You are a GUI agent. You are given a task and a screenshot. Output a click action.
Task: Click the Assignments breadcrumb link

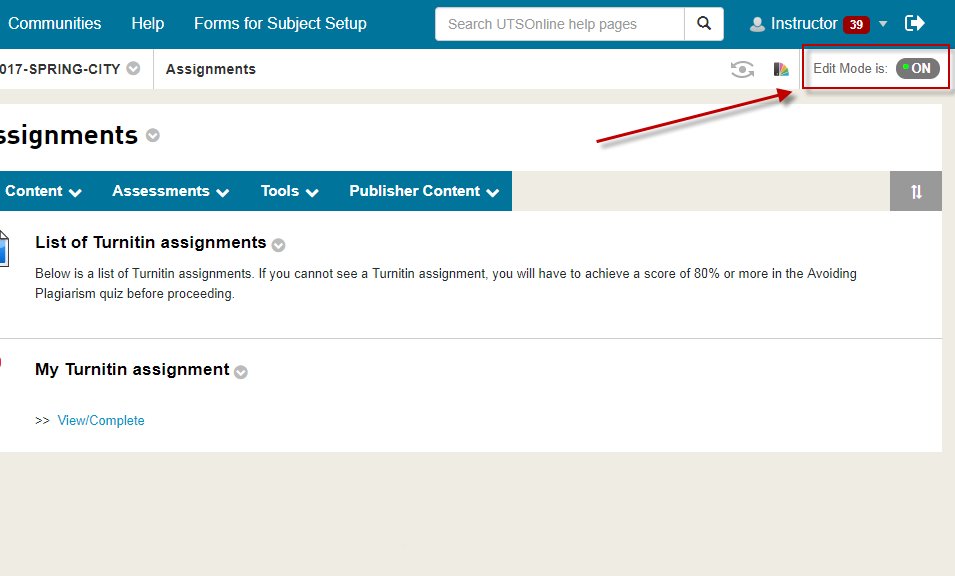tap(211, 69)
